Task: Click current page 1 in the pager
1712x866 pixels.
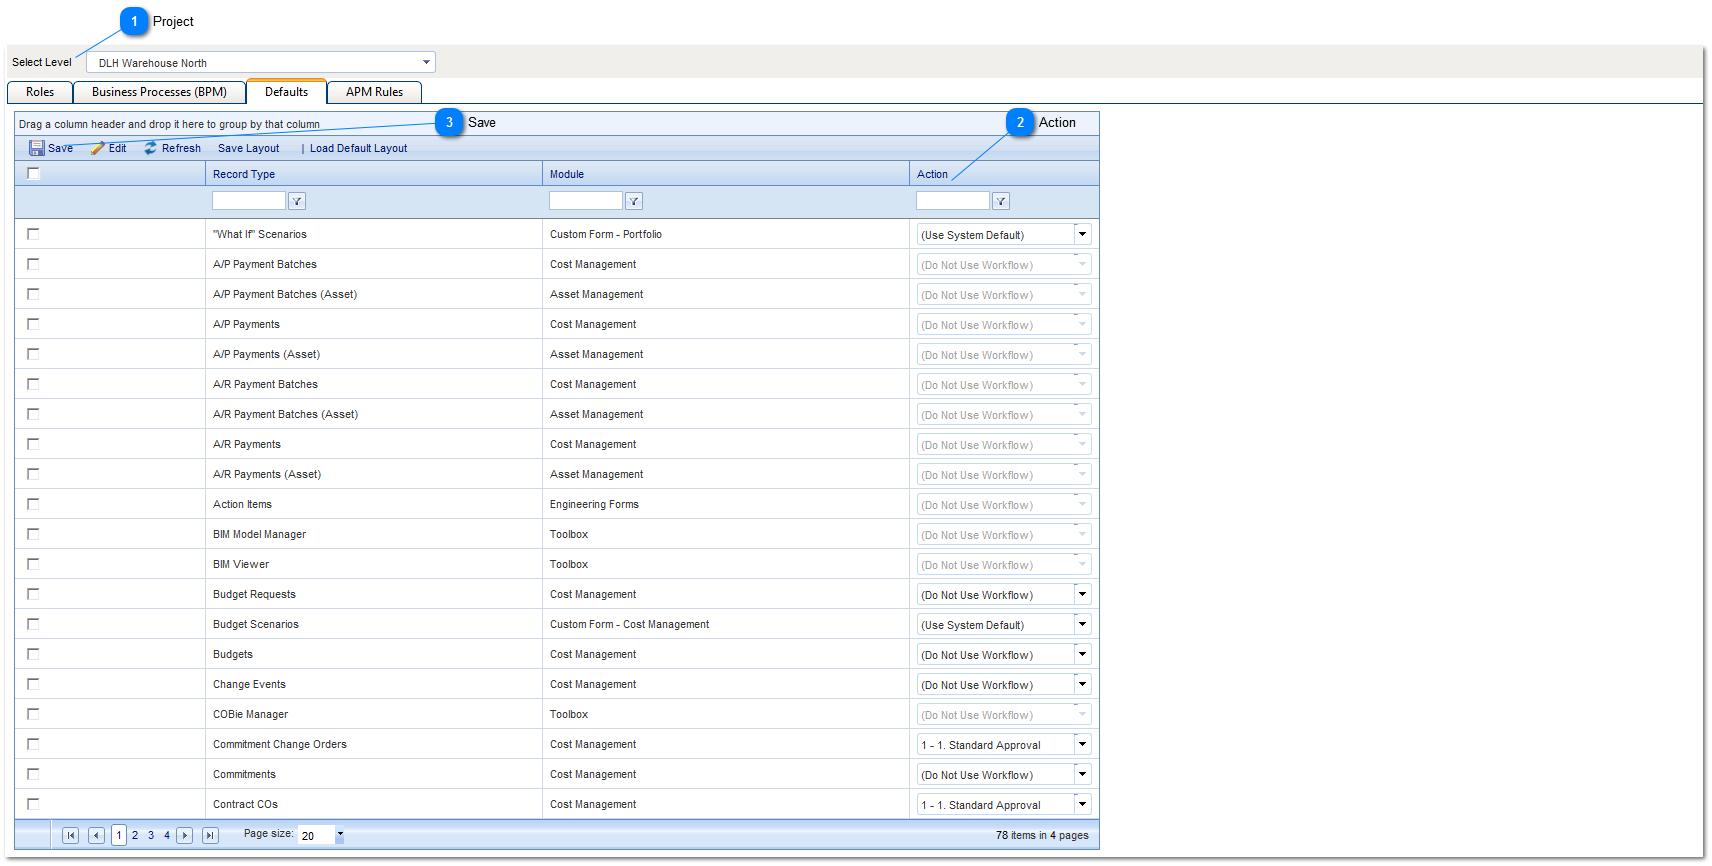Action: click(x=119, y=835)
